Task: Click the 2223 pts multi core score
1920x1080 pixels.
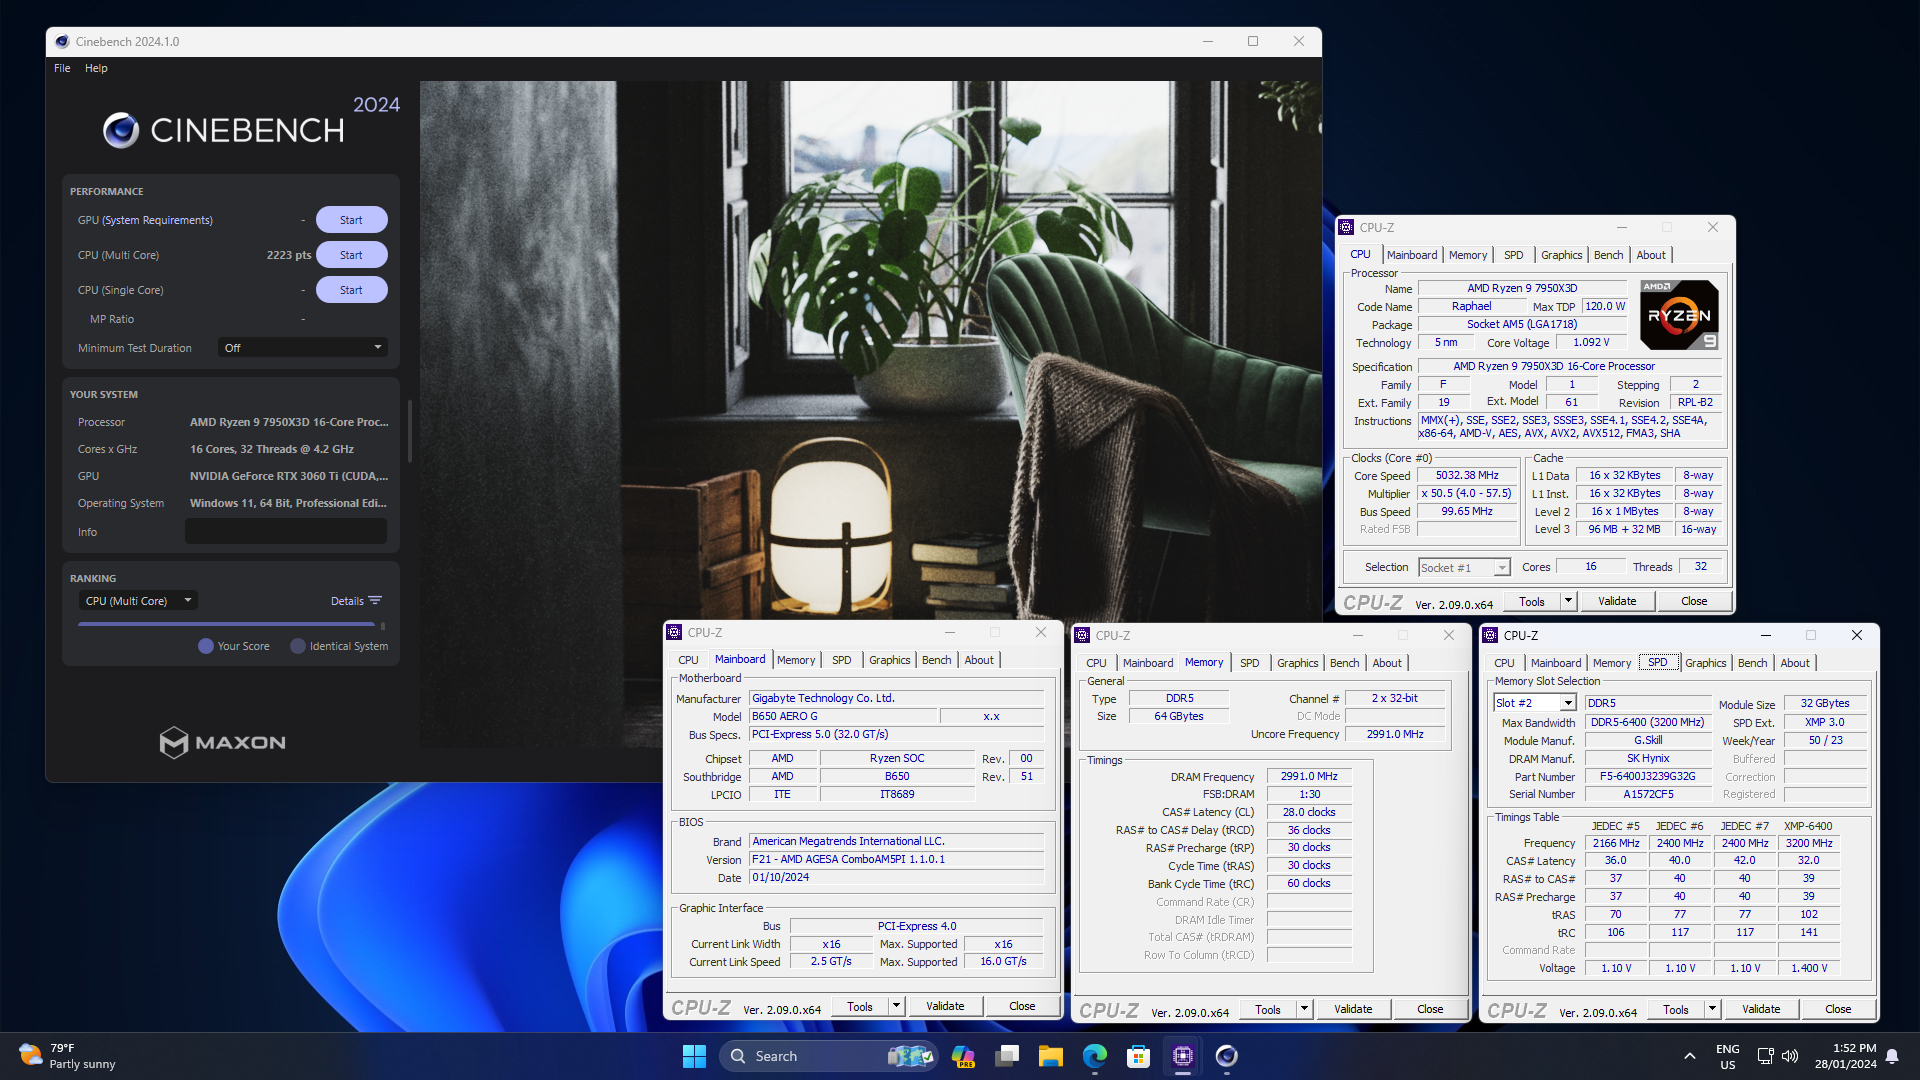Action: click(x=289, y=255)
